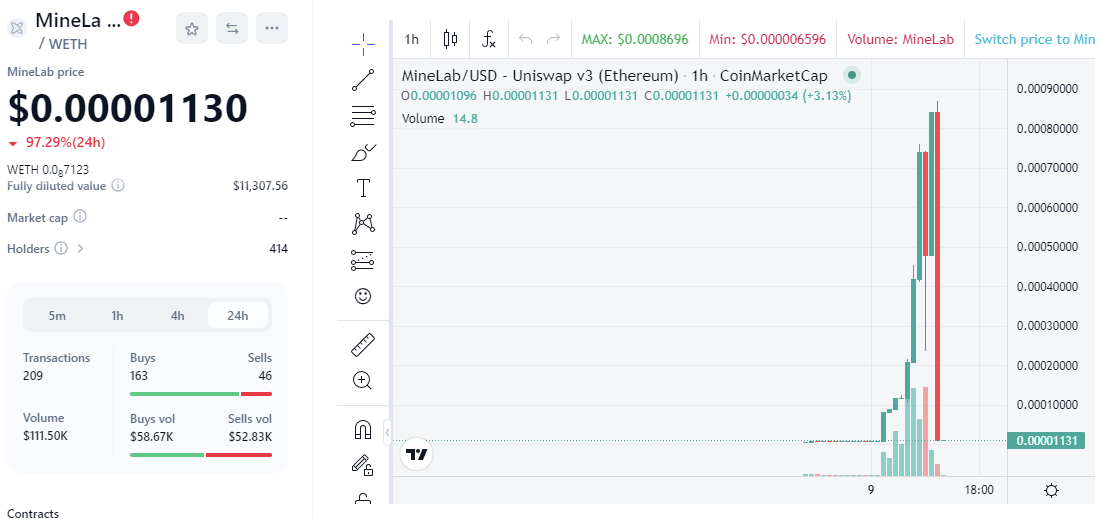The image size is (1111, 519).
Task: Click the TradingView logo on chart
Action: [x=417, y=454]
